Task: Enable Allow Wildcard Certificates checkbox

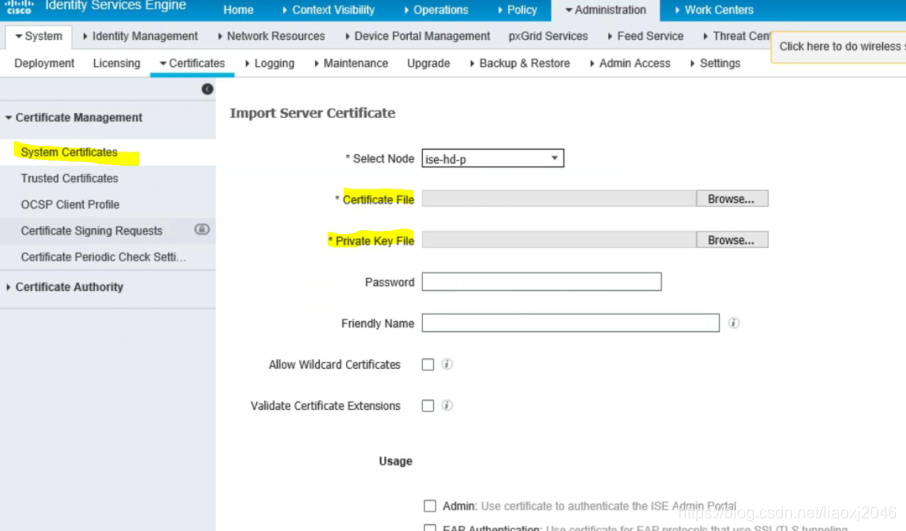Action: [428, 365]
